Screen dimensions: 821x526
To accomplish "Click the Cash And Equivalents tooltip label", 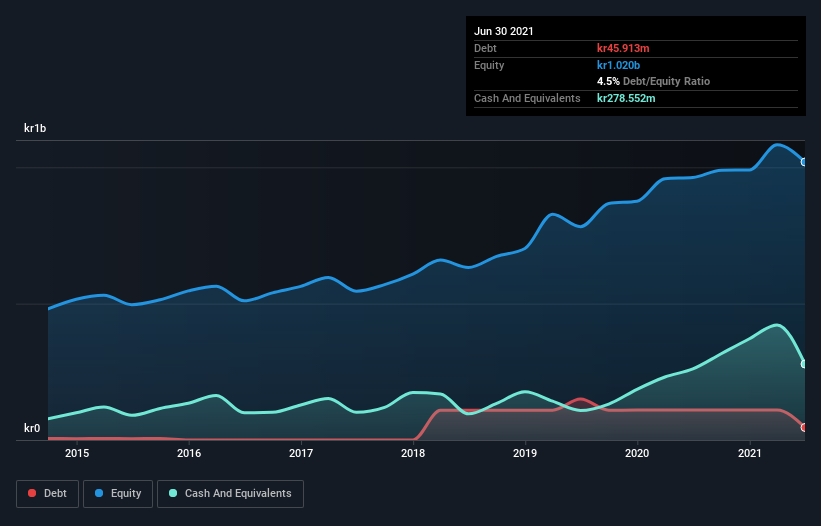I will [527, 98].
